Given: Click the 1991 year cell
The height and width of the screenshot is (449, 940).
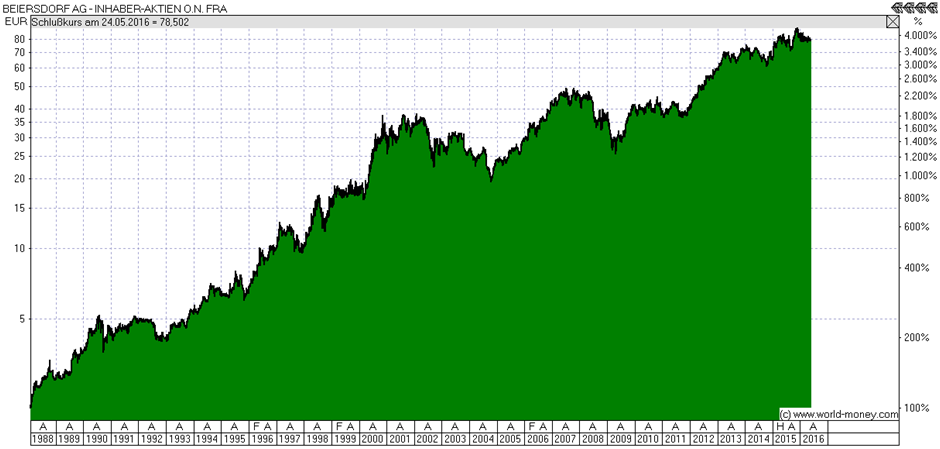Looking at the screenshot, I should [125, 439].
